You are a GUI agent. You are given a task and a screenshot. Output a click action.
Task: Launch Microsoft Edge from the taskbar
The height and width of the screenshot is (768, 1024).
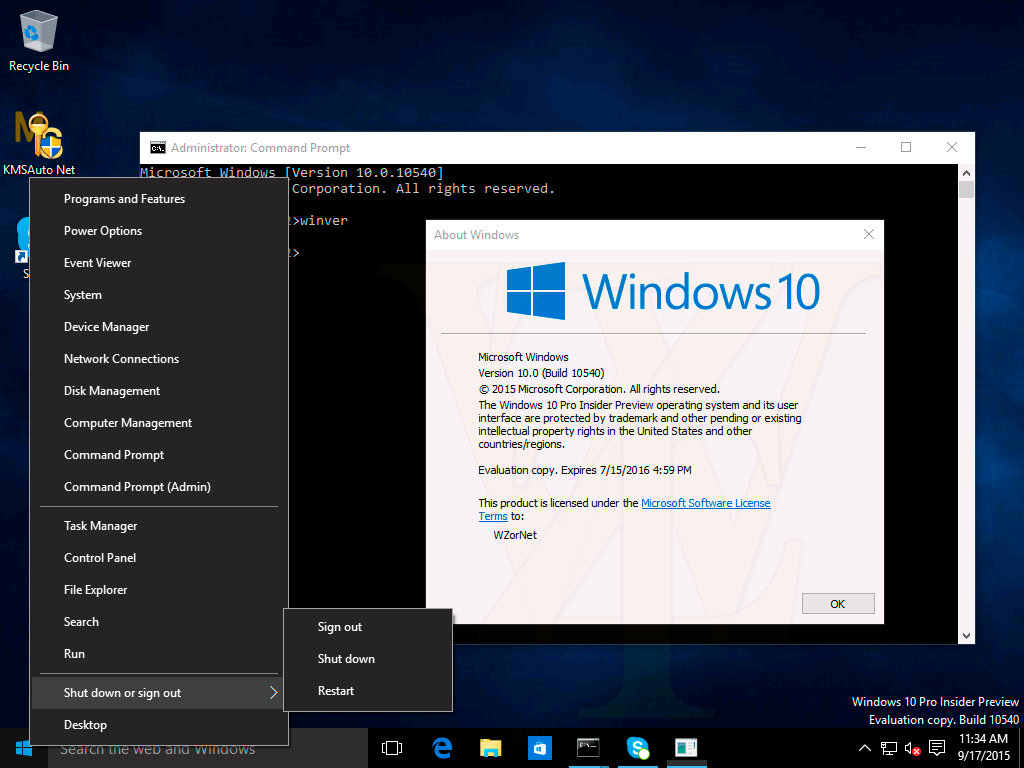(x=442, y=748)
